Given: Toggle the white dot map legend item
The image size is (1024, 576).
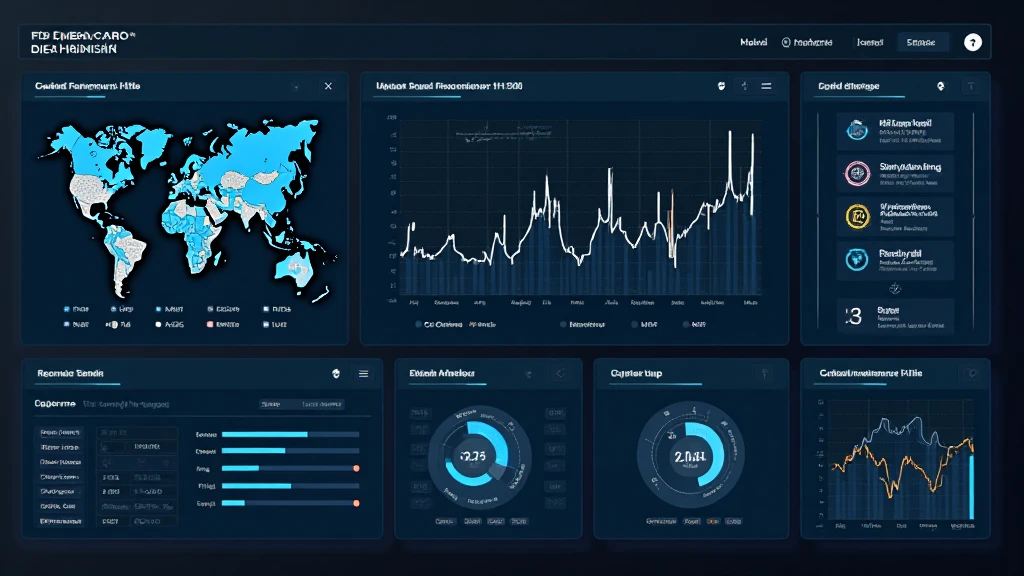Looking at the screenshot, I should tap(158, 325).
